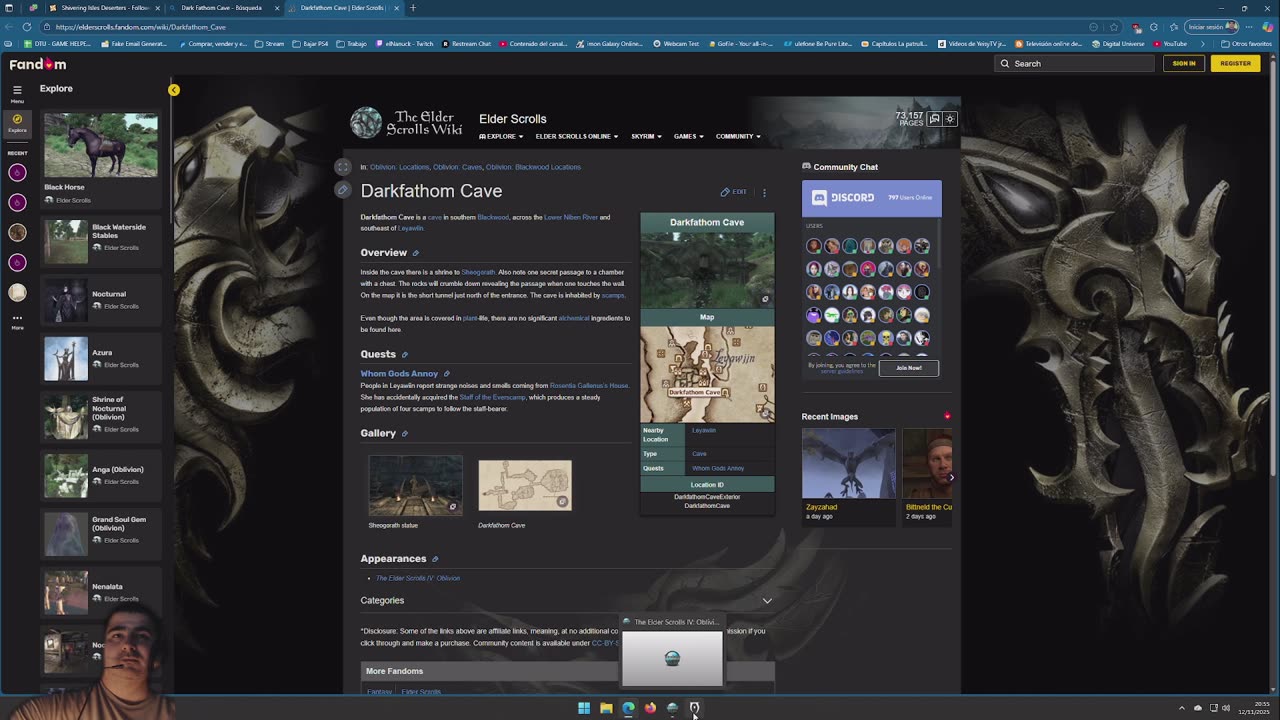Switch to Shivering Isles Deserters browser tab
Image resolution: width=1280 pixels, height=720 pixels.
point(104,8)
